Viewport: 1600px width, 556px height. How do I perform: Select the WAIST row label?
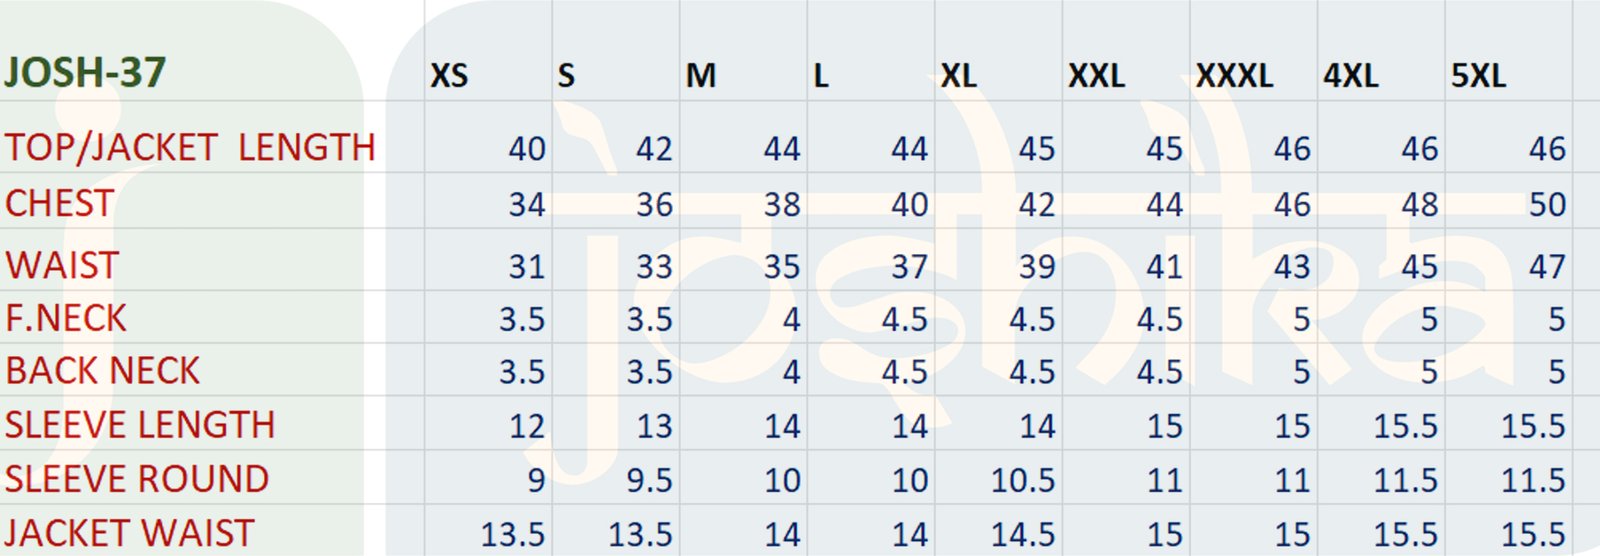[x=62, y=266]
